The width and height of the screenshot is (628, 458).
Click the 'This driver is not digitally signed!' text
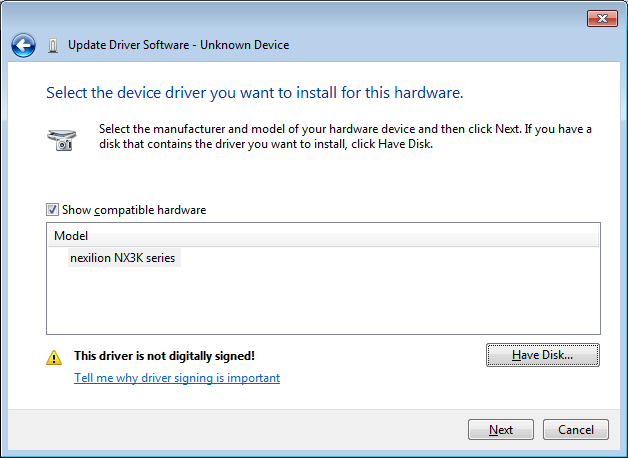[x=164, y=356]
